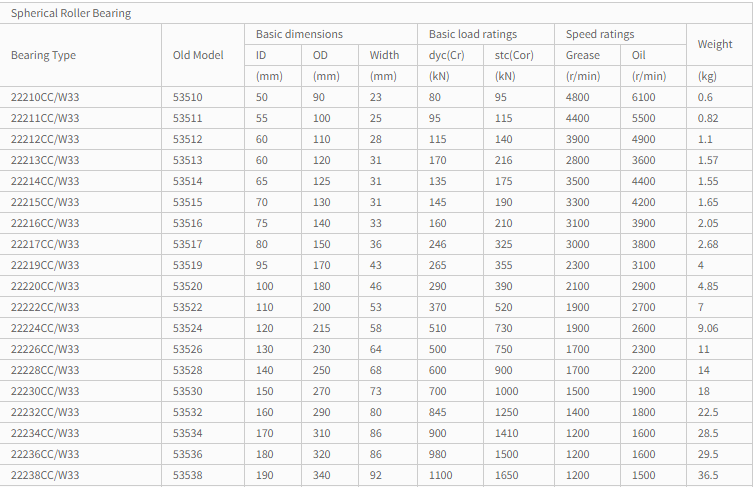
Task: Click the stc(Cor) sub-header
Action: coord(515,55)
